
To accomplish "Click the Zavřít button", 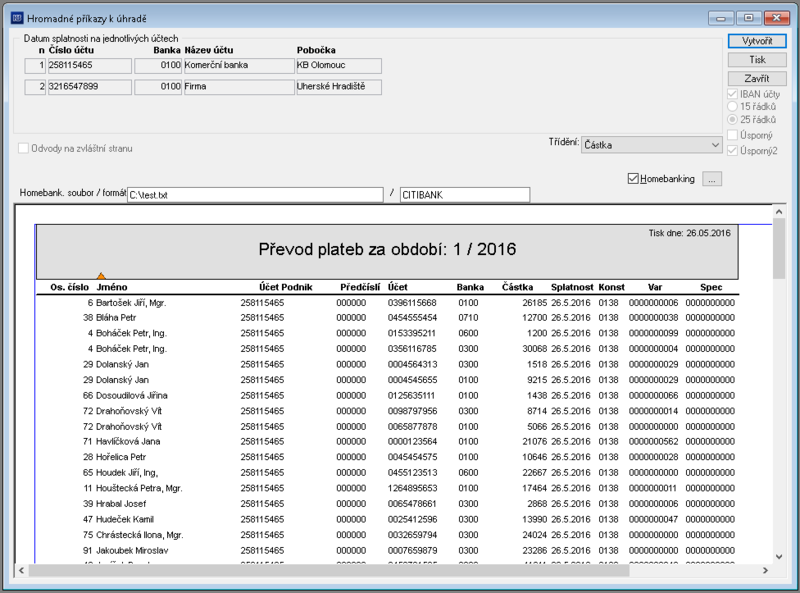I will [x=757, y=79].
